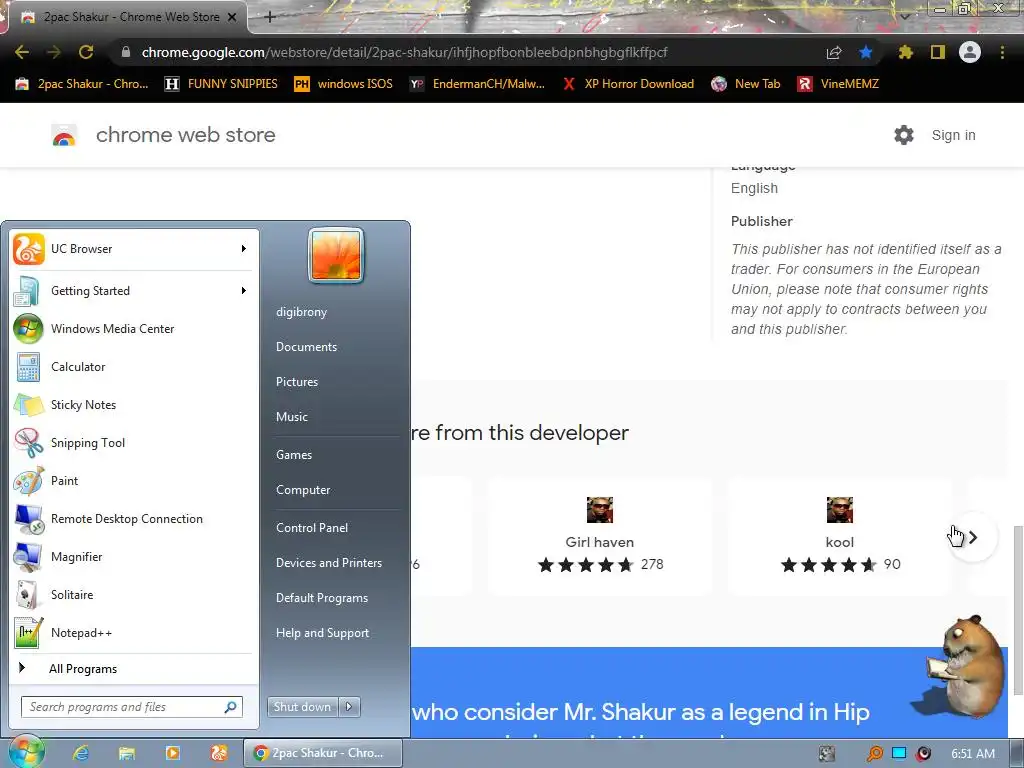Click user account picture in Start menu
The height and width of the screenshot is (768, 1024).
(x=336, y=255)
